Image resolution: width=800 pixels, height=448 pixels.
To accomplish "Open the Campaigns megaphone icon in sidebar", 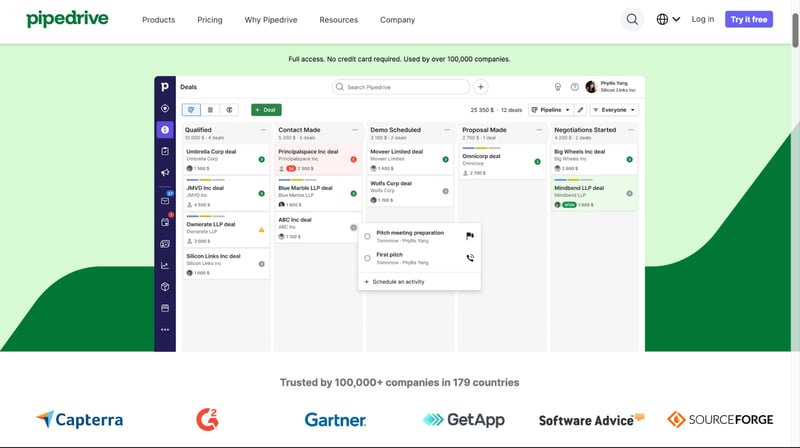I will [165, 172].
